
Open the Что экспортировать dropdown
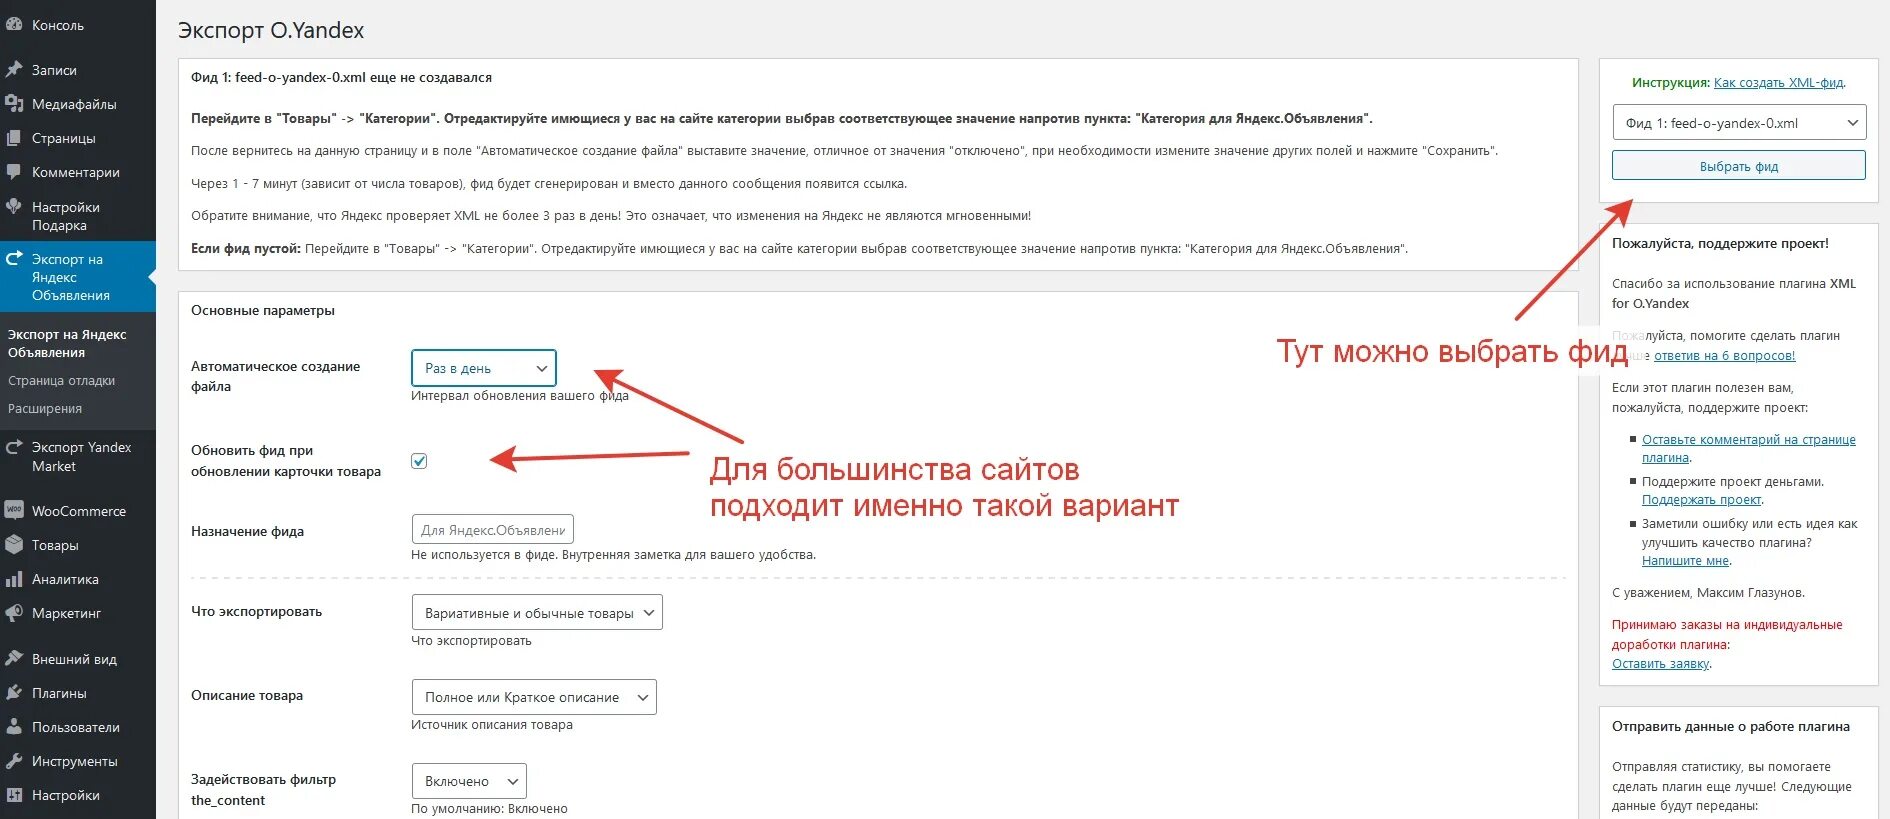(x=537, y=613)
